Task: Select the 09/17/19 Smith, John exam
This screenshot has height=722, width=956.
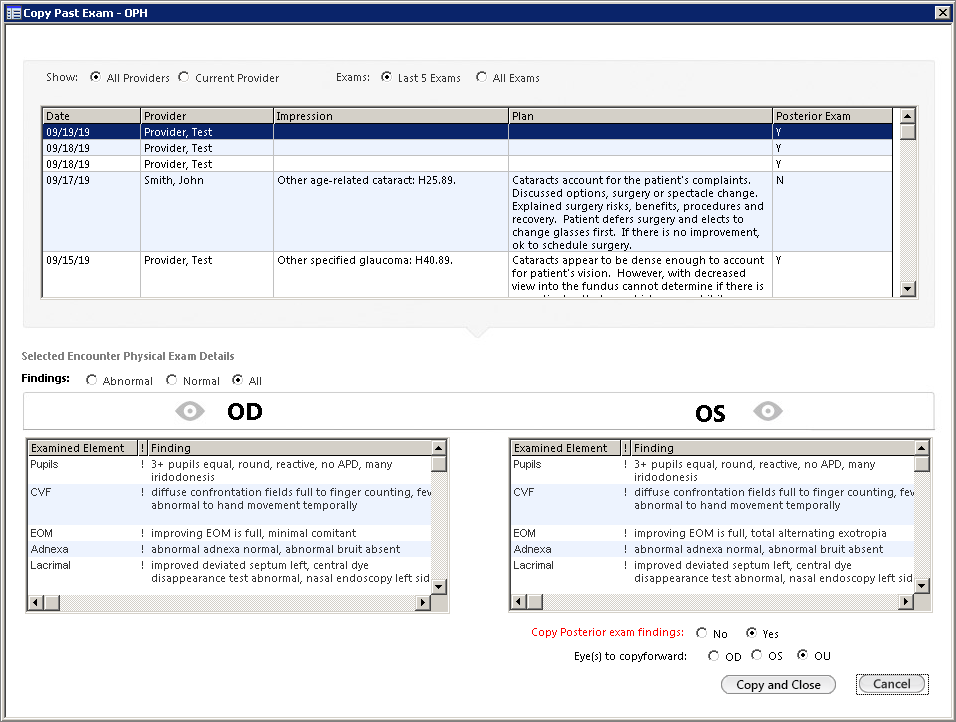Action: [x=467, y=212]
